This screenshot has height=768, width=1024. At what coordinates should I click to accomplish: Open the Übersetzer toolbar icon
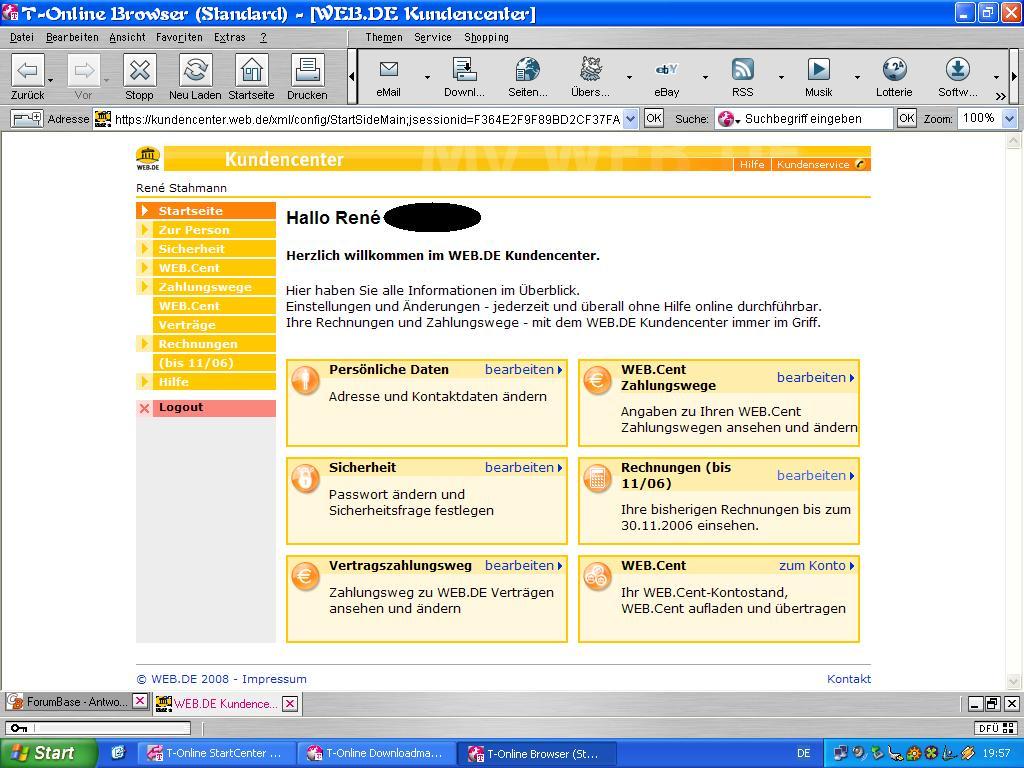pyautogui.click(x=590, y=69)
